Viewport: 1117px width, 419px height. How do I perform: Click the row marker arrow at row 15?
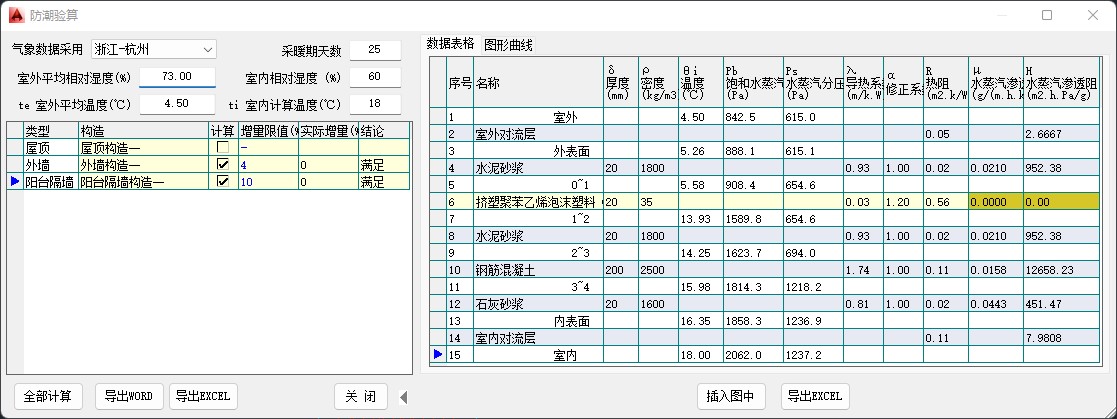point(437,354)
